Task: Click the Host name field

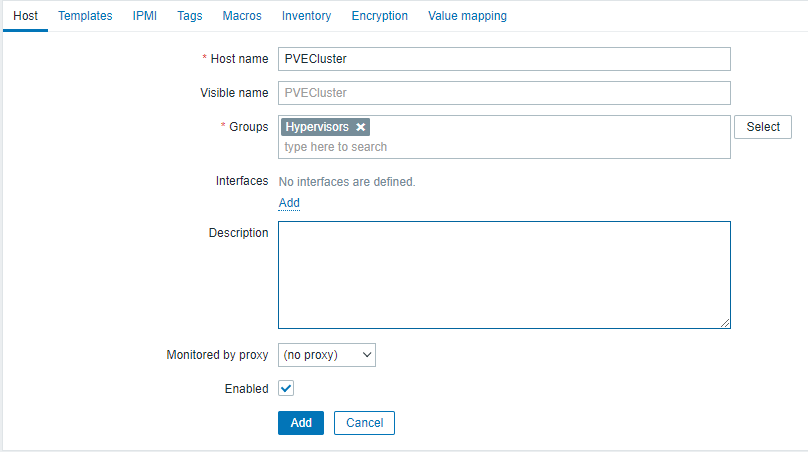Action: click(x=504, y=59)
